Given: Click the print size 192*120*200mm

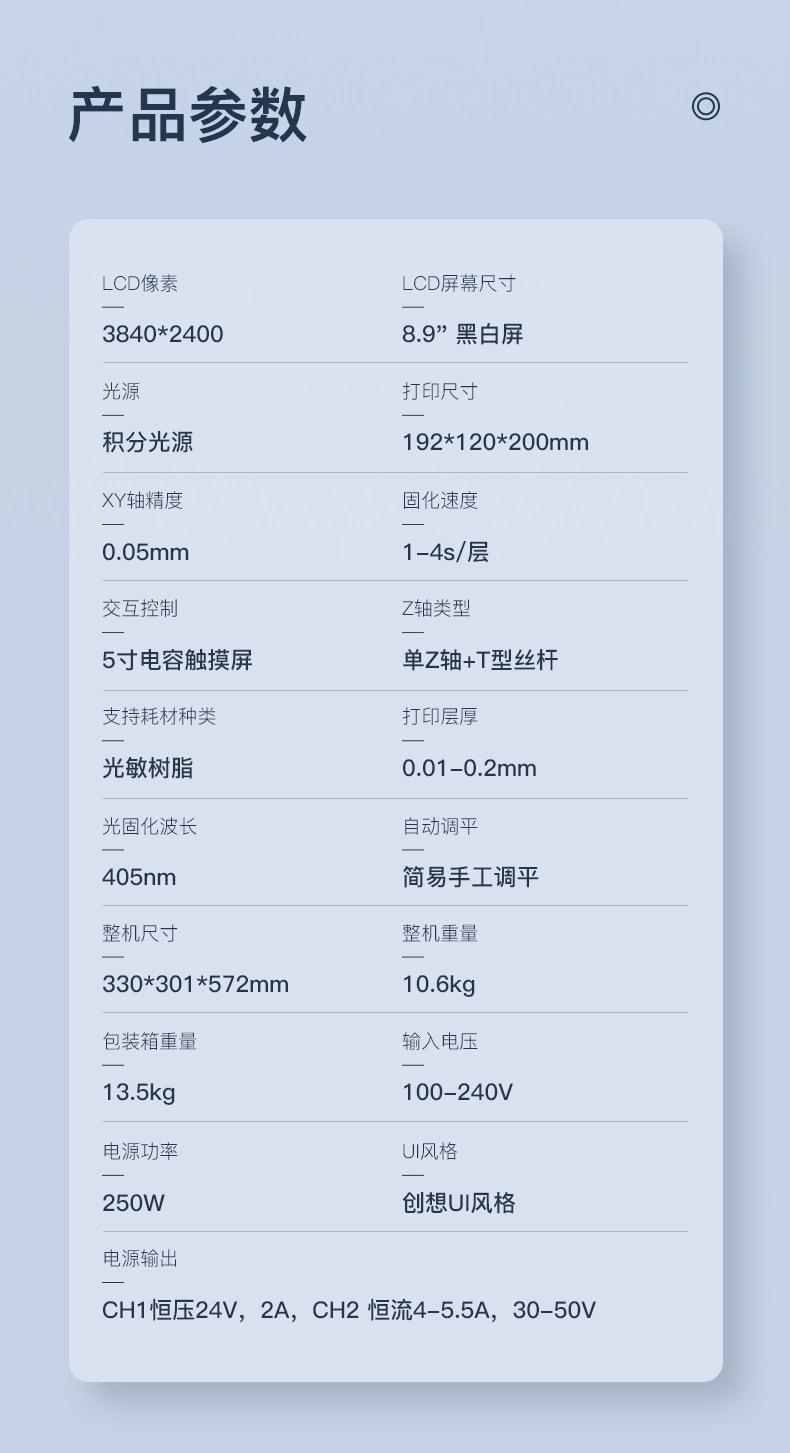Looking at the screenshot, I should point(495,442).
